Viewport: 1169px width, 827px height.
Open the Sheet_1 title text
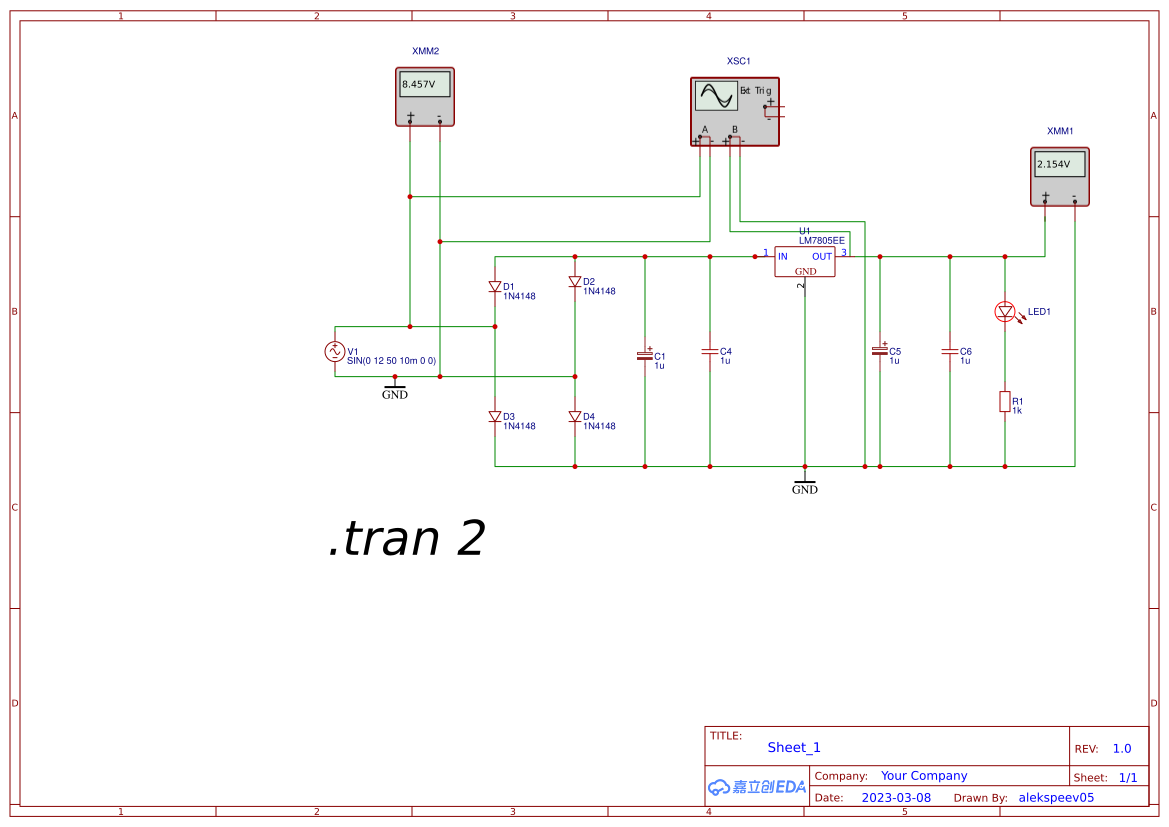pos(793,747)
